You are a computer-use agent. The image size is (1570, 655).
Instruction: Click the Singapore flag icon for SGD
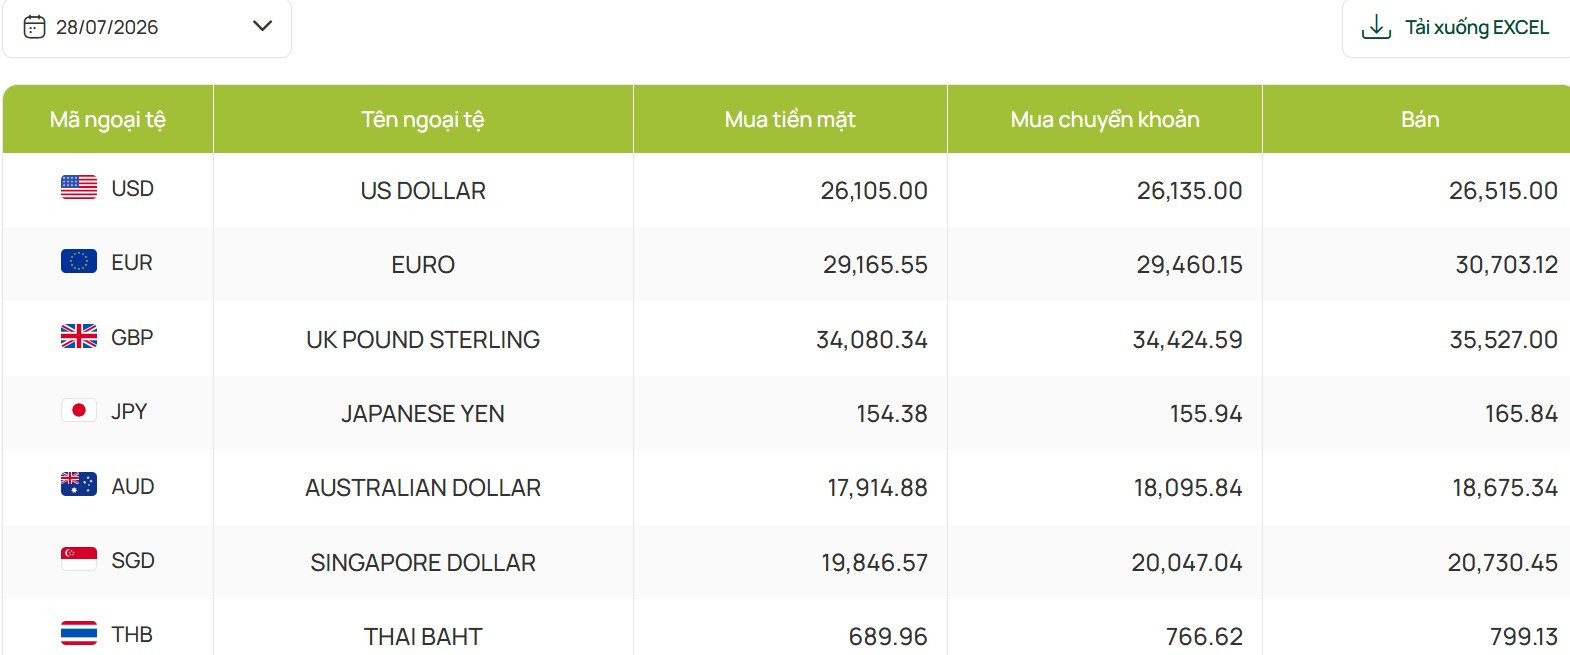pyautogui.click(x=79, y=558)
